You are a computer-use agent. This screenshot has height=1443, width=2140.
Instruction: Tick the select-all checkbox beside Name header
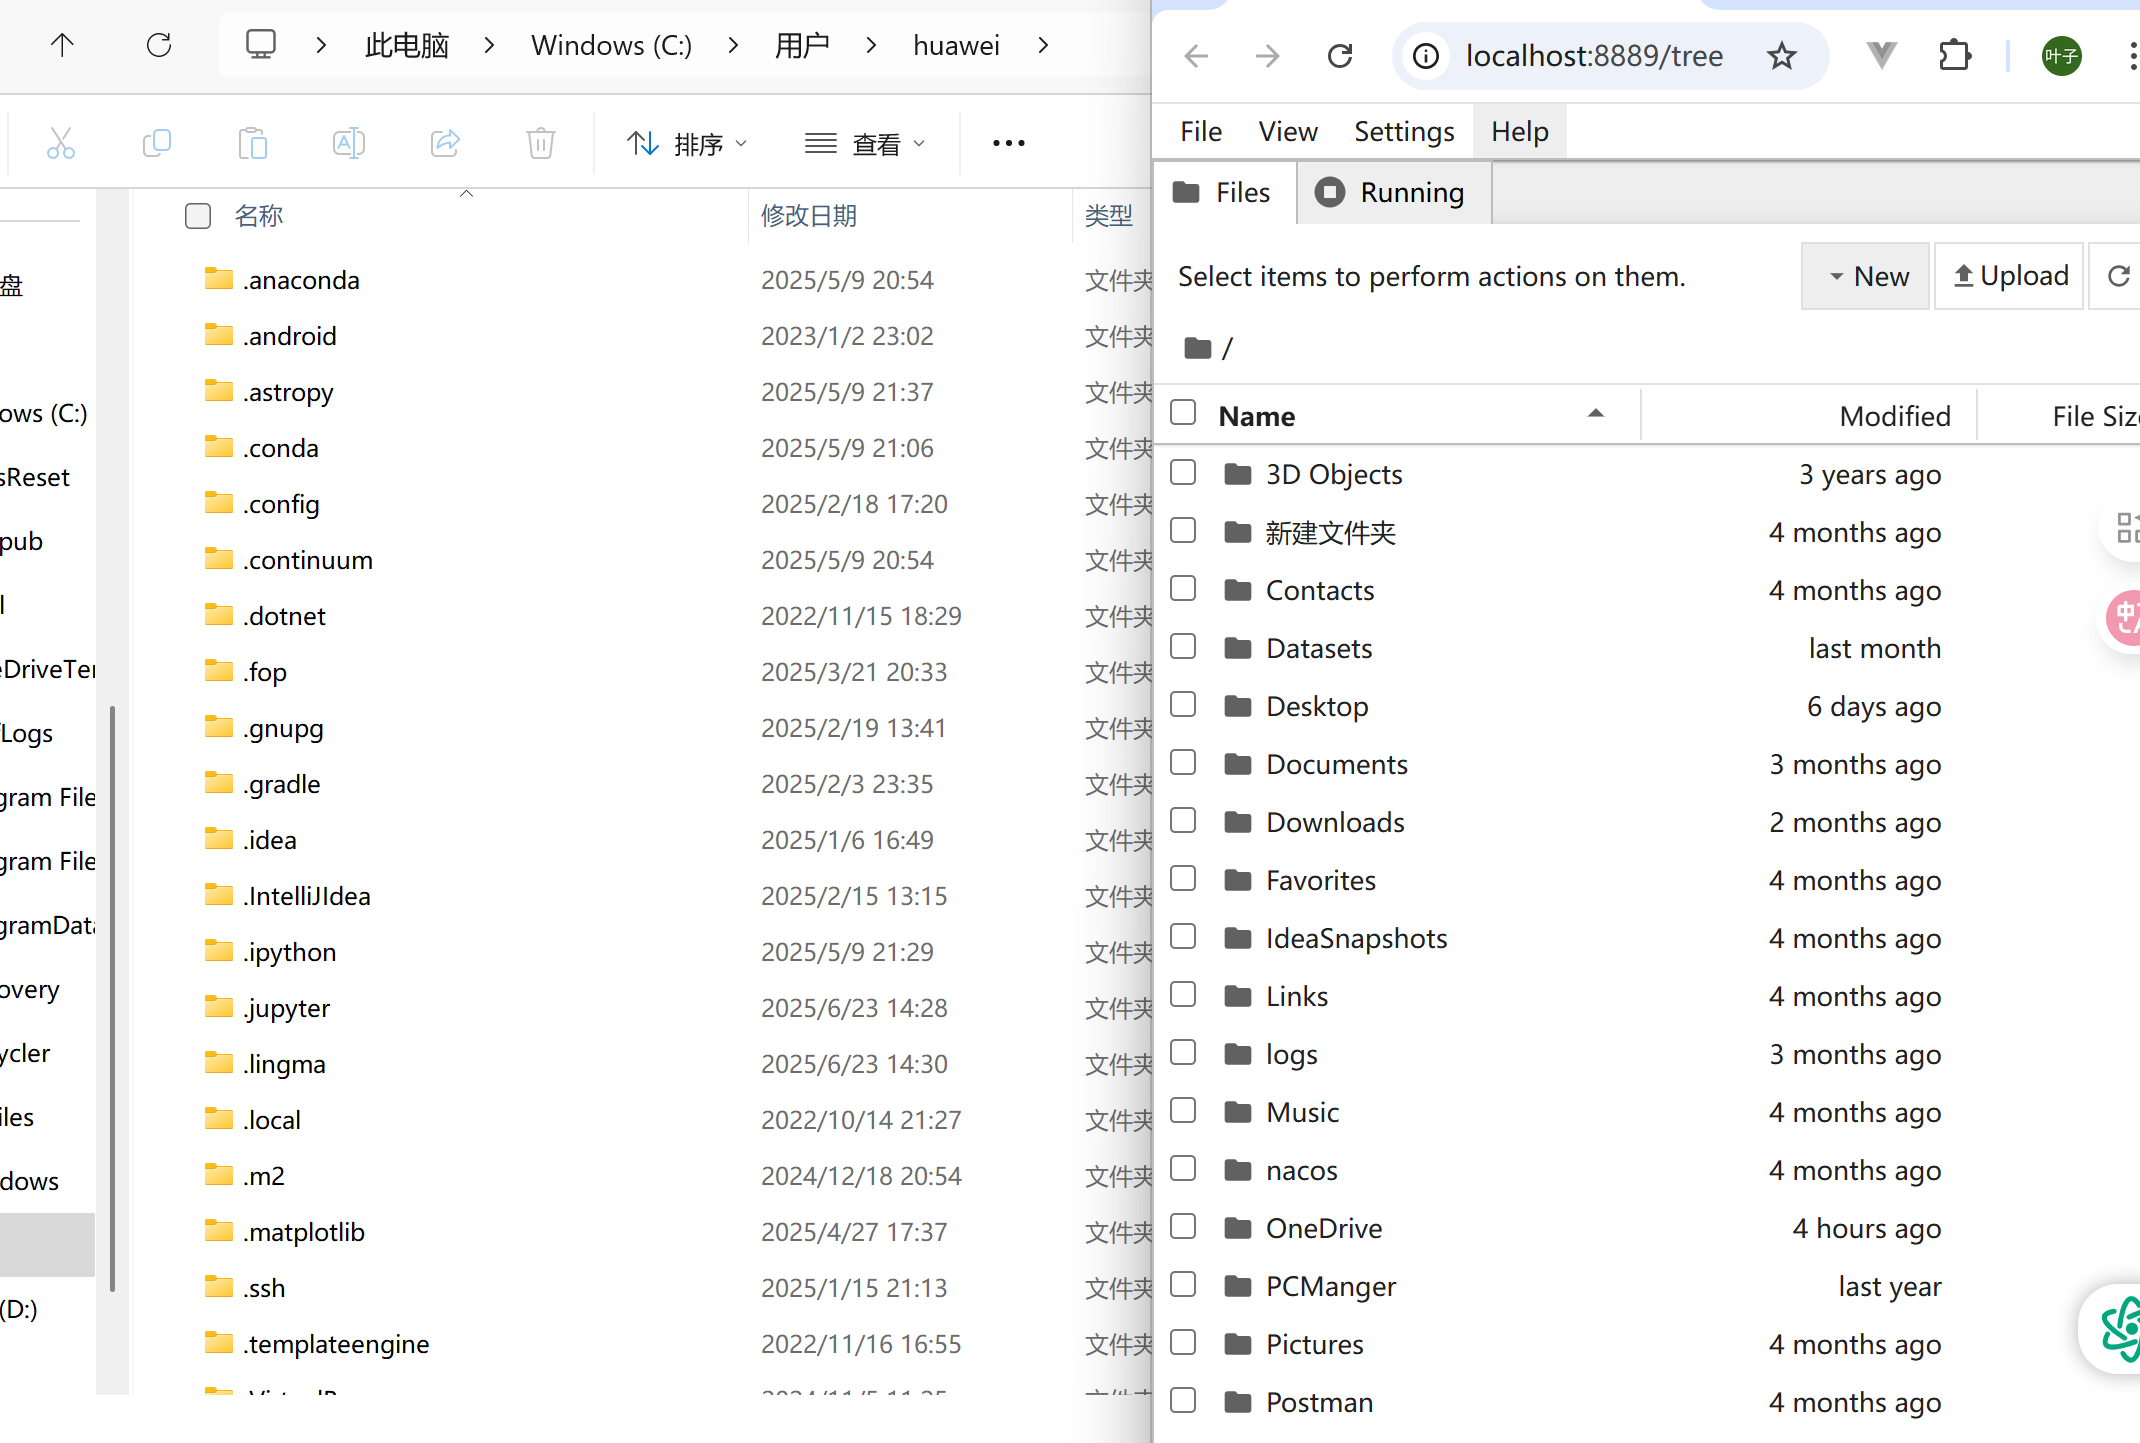point(1183,413)
